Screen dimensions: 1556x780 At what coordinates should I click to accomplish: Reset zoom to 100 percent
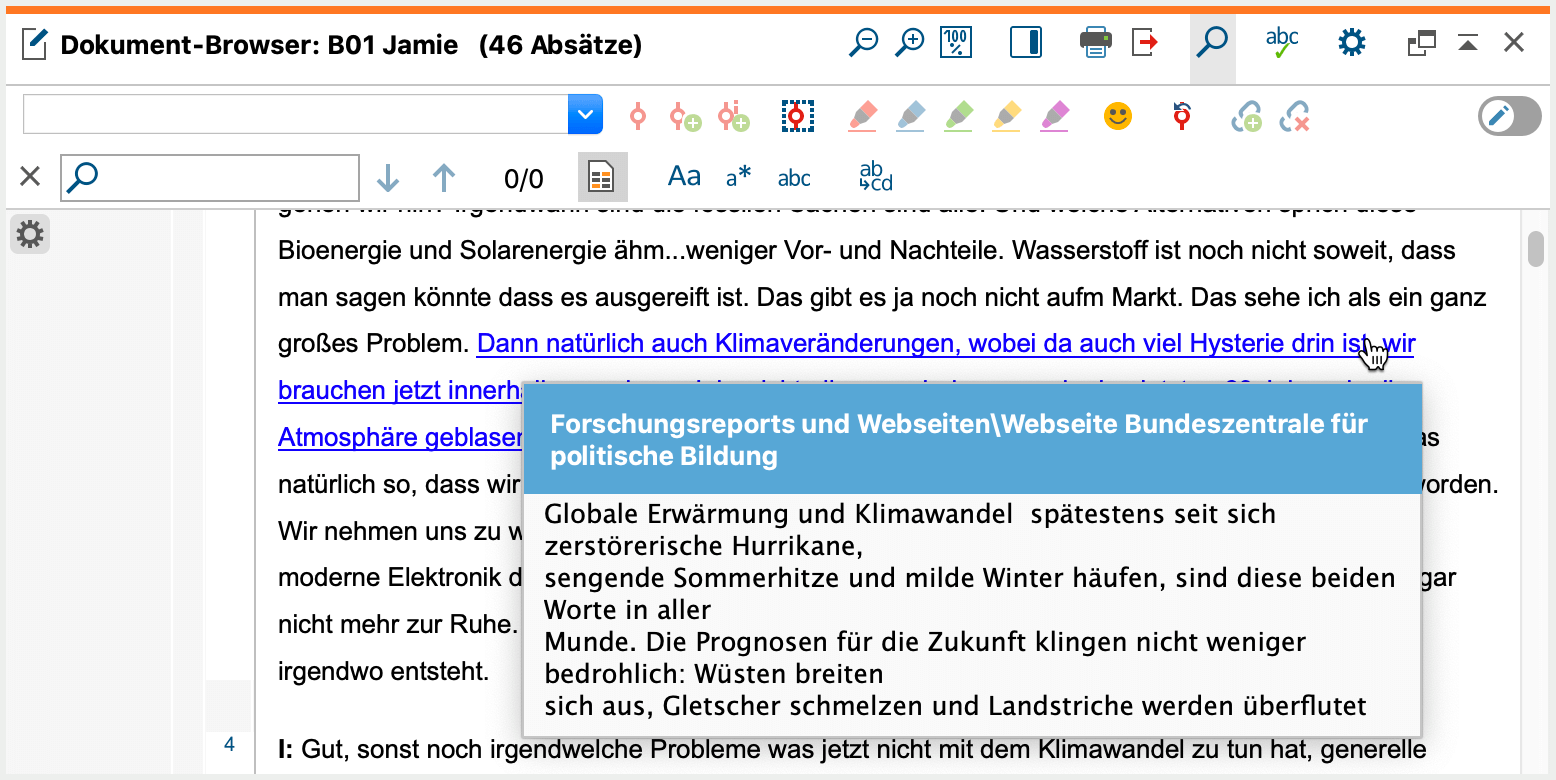tap(957, 43)
